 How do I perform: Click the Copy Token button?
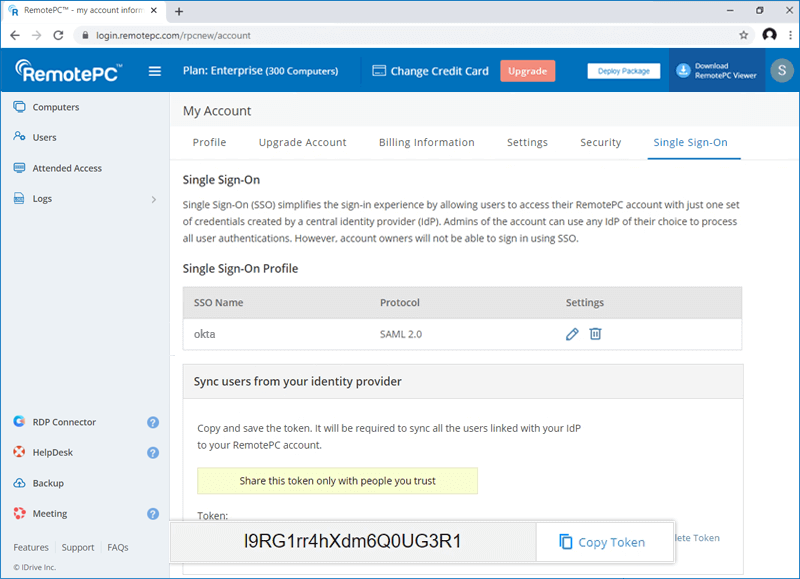click(x=601, y=542)
